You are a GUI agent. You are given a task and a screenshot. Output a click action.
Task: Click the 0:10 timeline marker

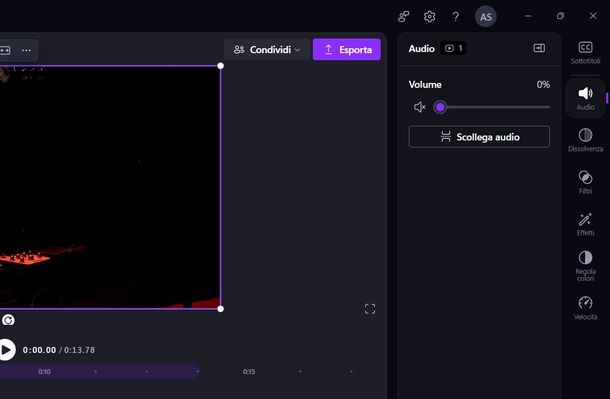coord(44,372)
